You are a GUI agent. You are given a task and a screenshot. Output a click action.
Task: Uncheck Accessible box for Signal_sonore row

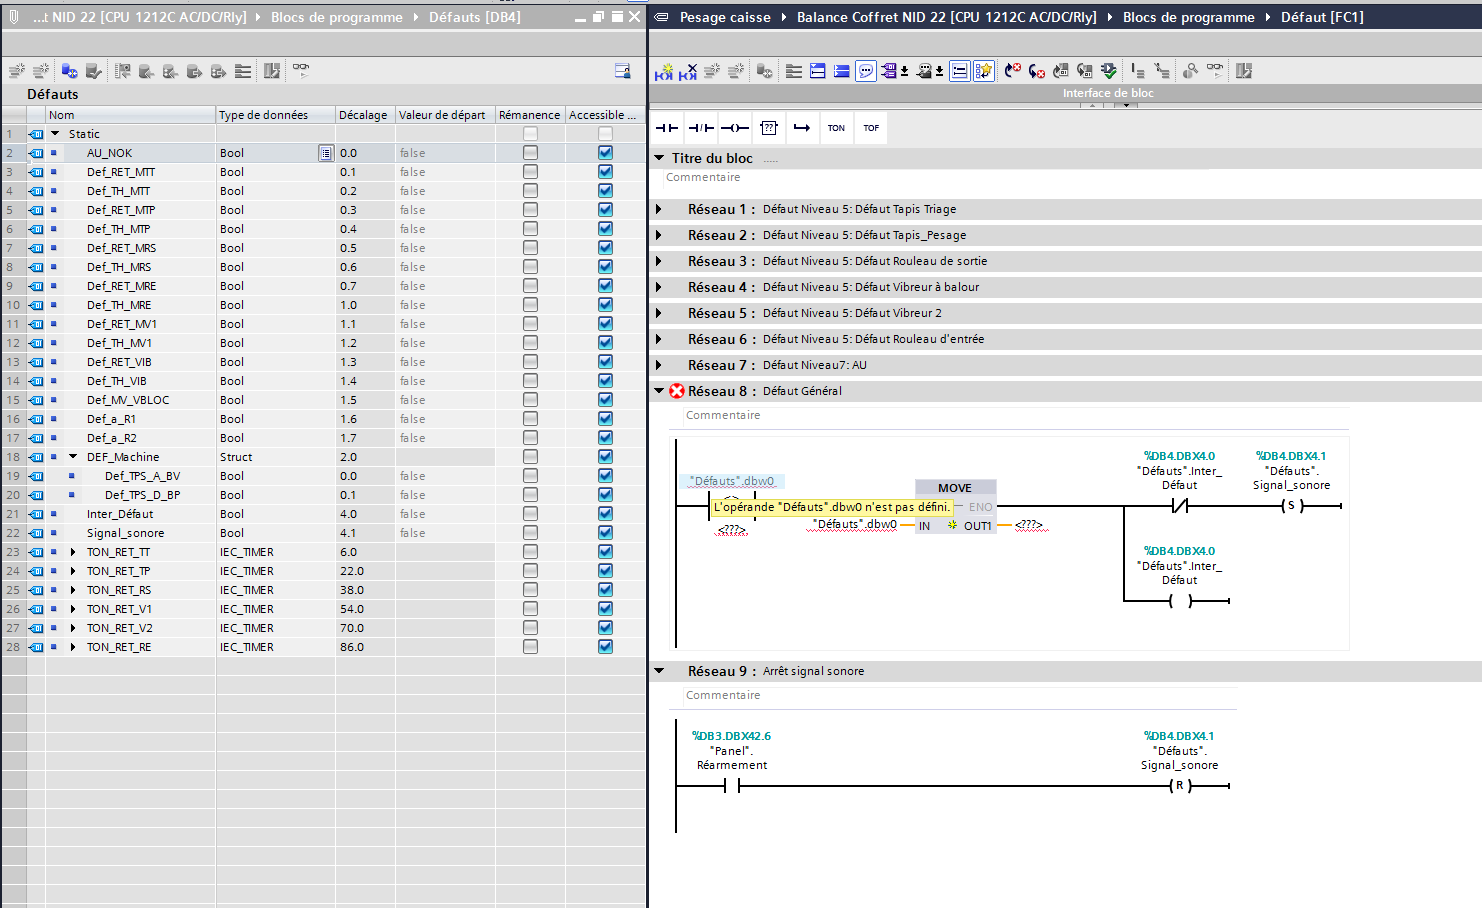605,533
